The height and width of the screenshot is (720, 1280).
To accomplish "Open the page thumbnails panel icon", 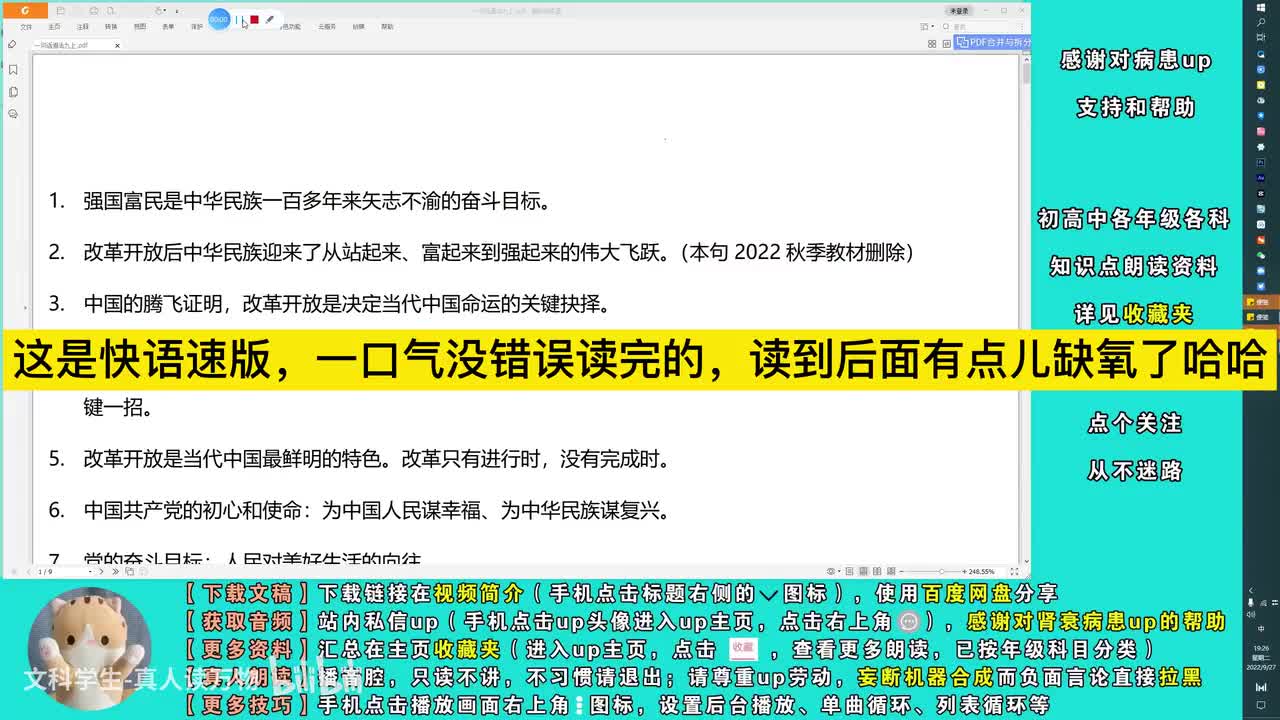I will [x=13, y=92].
